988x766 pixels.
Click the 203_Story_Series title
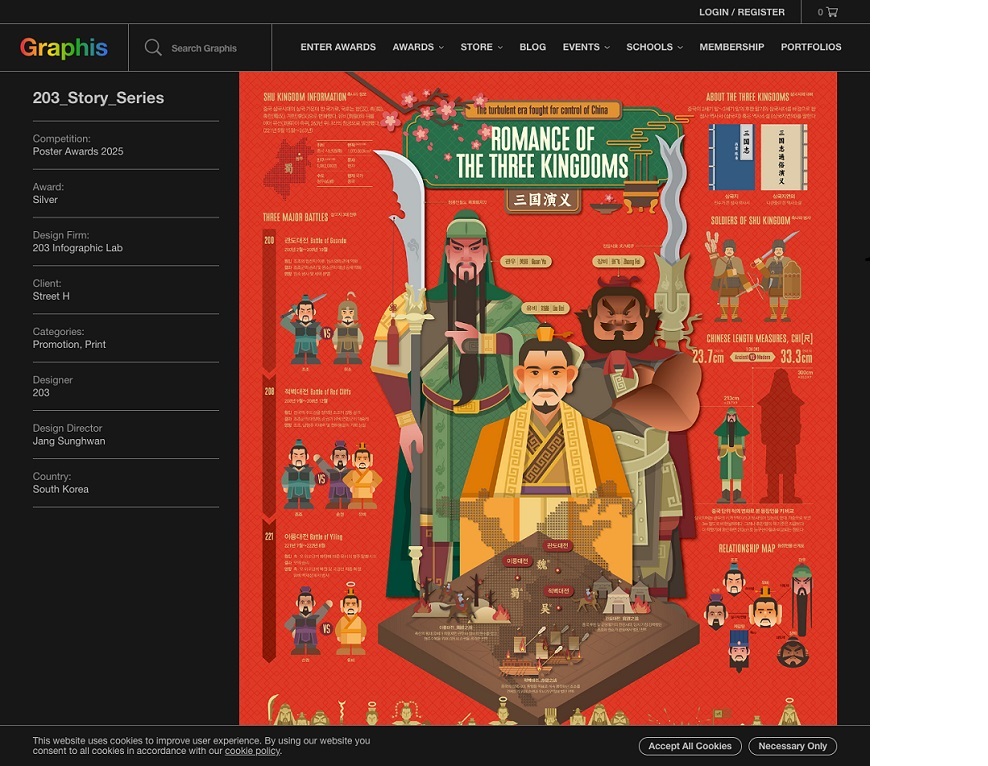[x=98, y=98]
